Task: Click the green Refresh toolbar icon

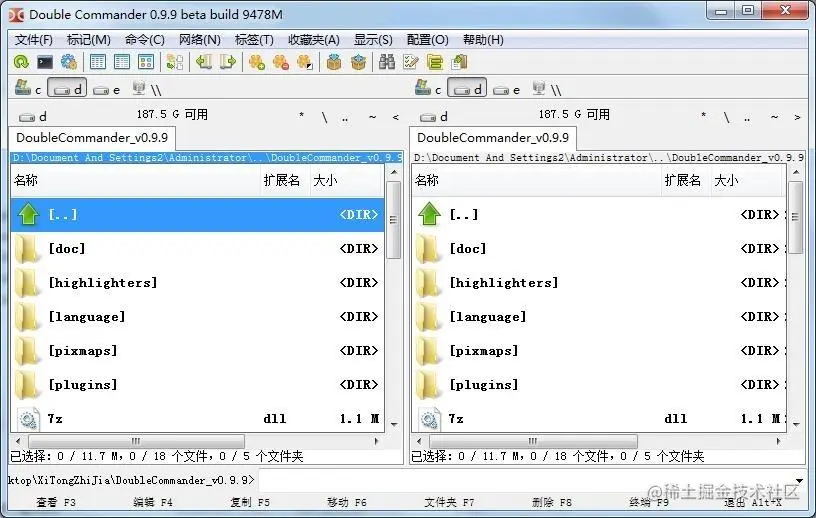Action: tap(21, 62)
